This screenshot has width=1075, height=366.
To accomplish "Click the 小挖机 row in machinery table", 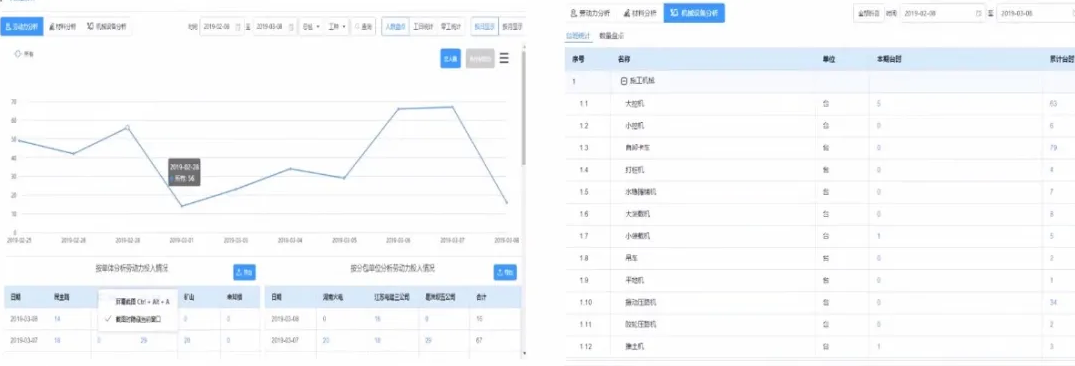I will click(x=821, y=125).
